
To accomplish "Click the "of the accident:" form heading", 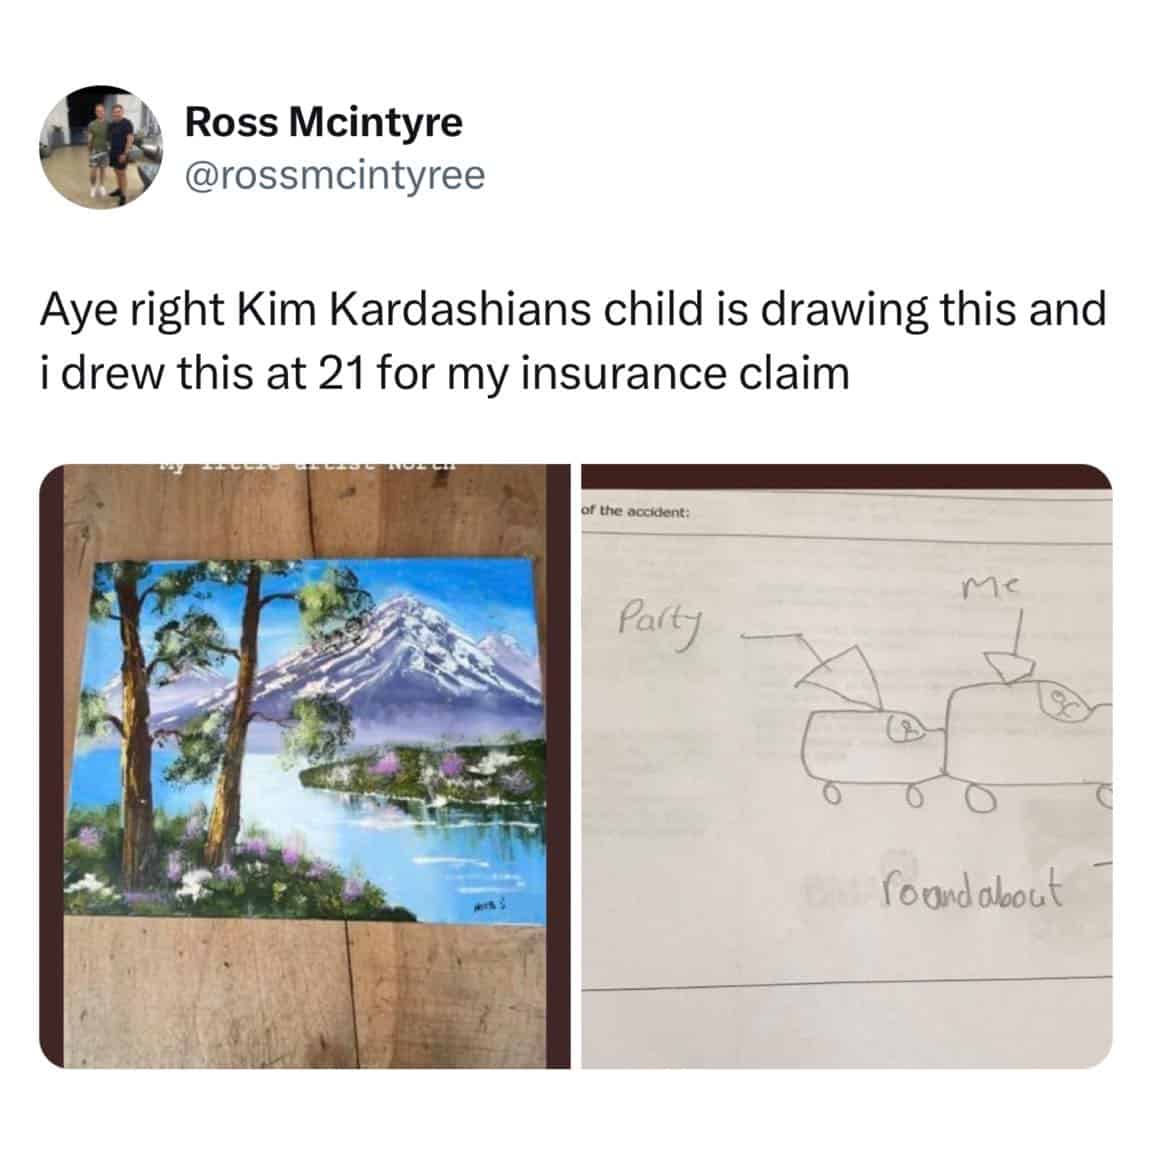I will pyautogui.click(x=635, y=511).
